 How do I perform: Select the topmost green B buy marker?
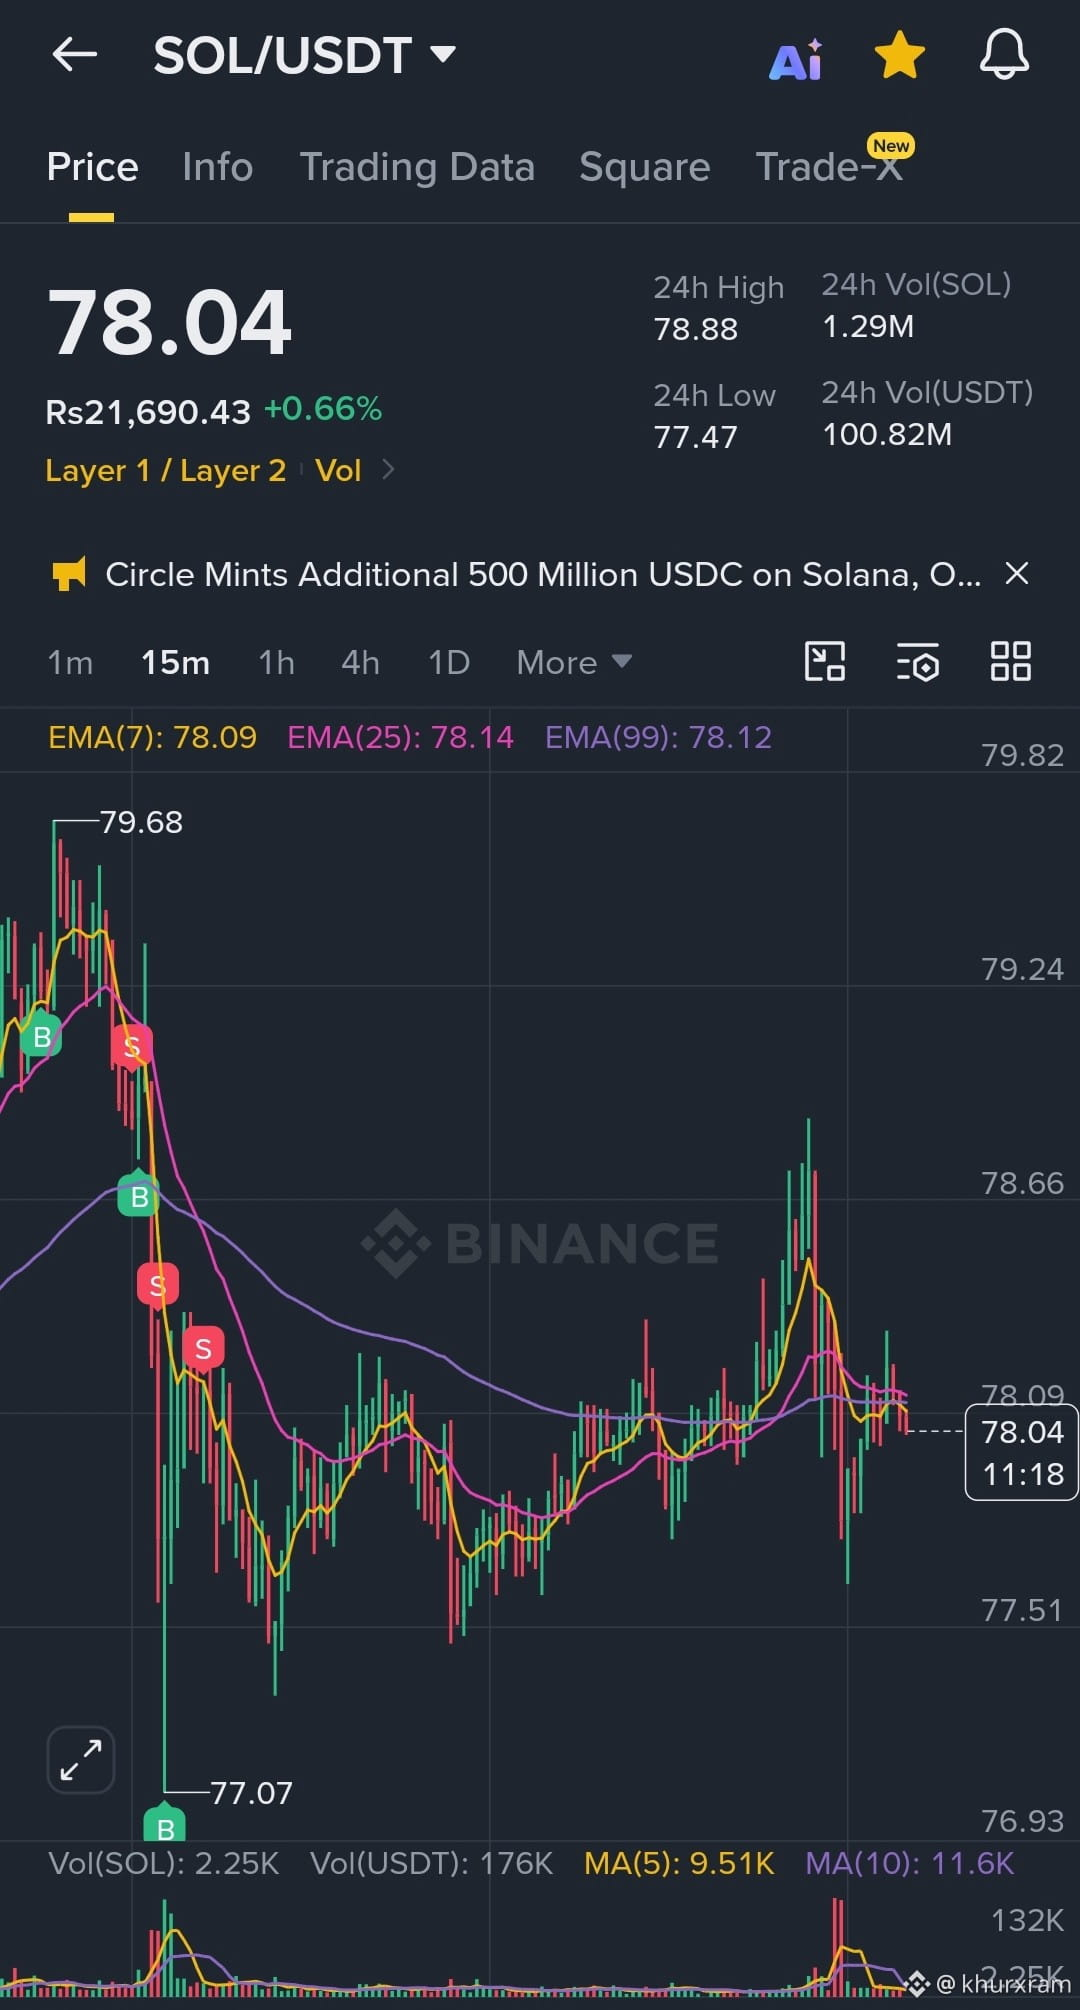tap(41, 1036)
